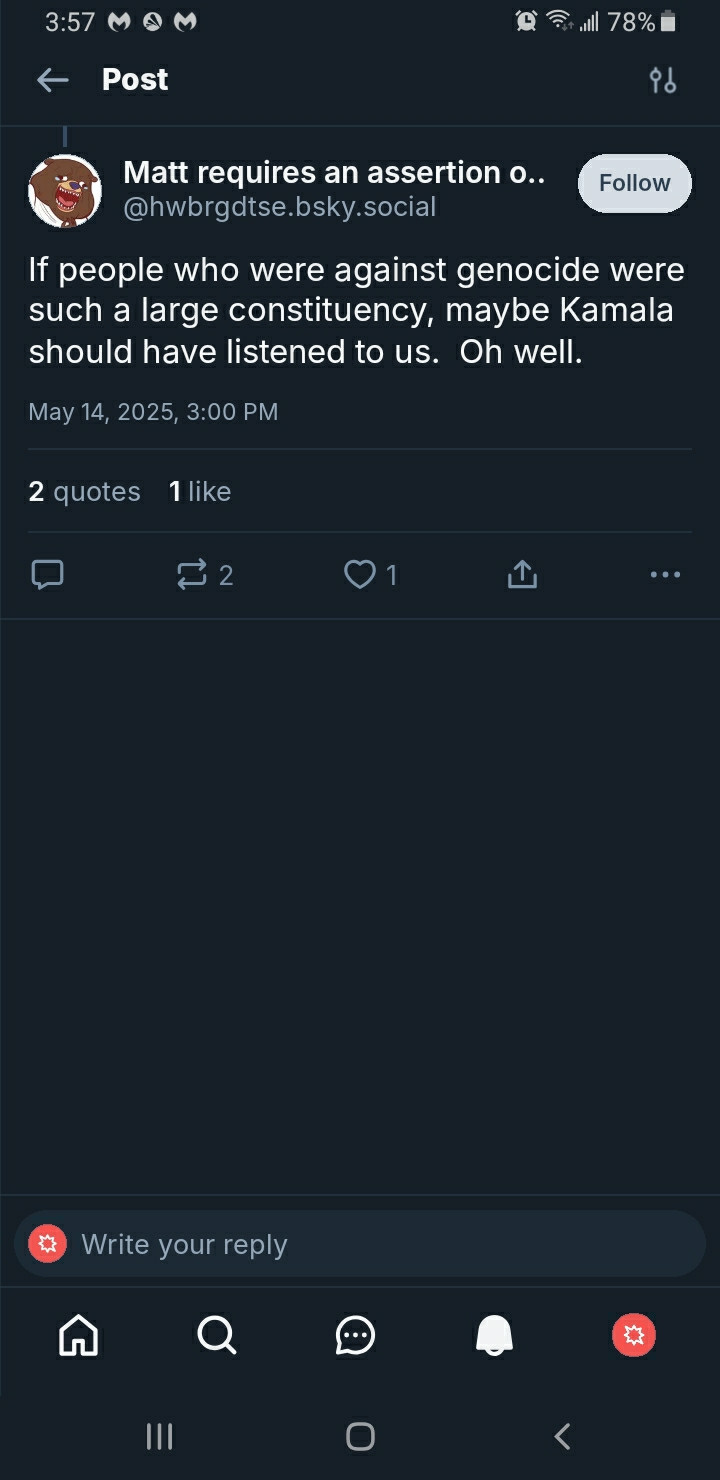The height and width of the screenshot is (1480, 720).
Task: View the 2 quotes list
Action: 85,491
